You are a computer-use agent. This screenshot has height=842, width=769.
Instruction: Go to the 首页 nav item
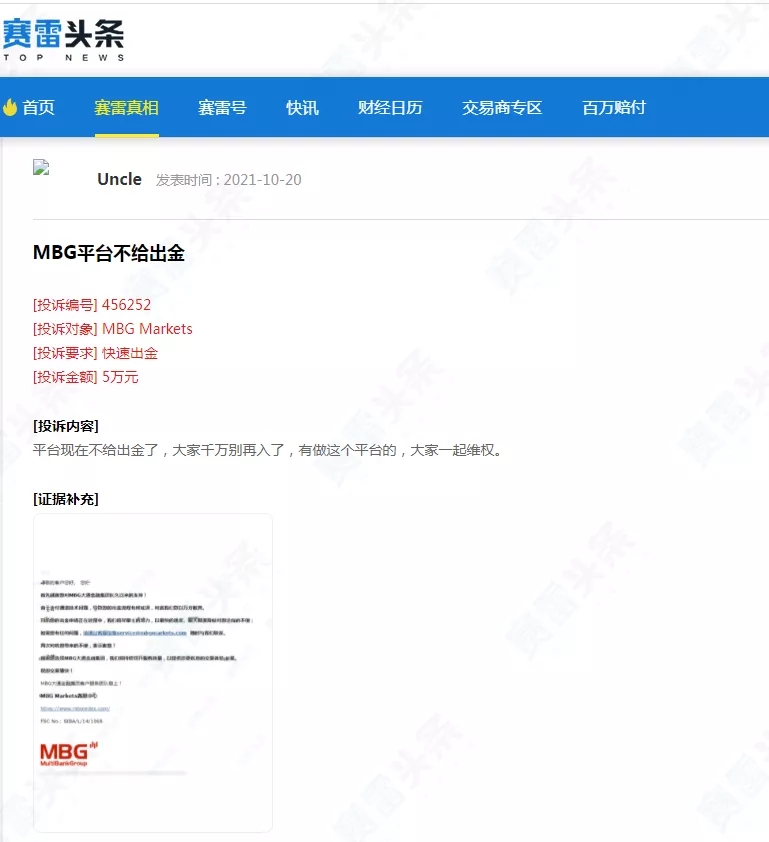tap(39, 107)
